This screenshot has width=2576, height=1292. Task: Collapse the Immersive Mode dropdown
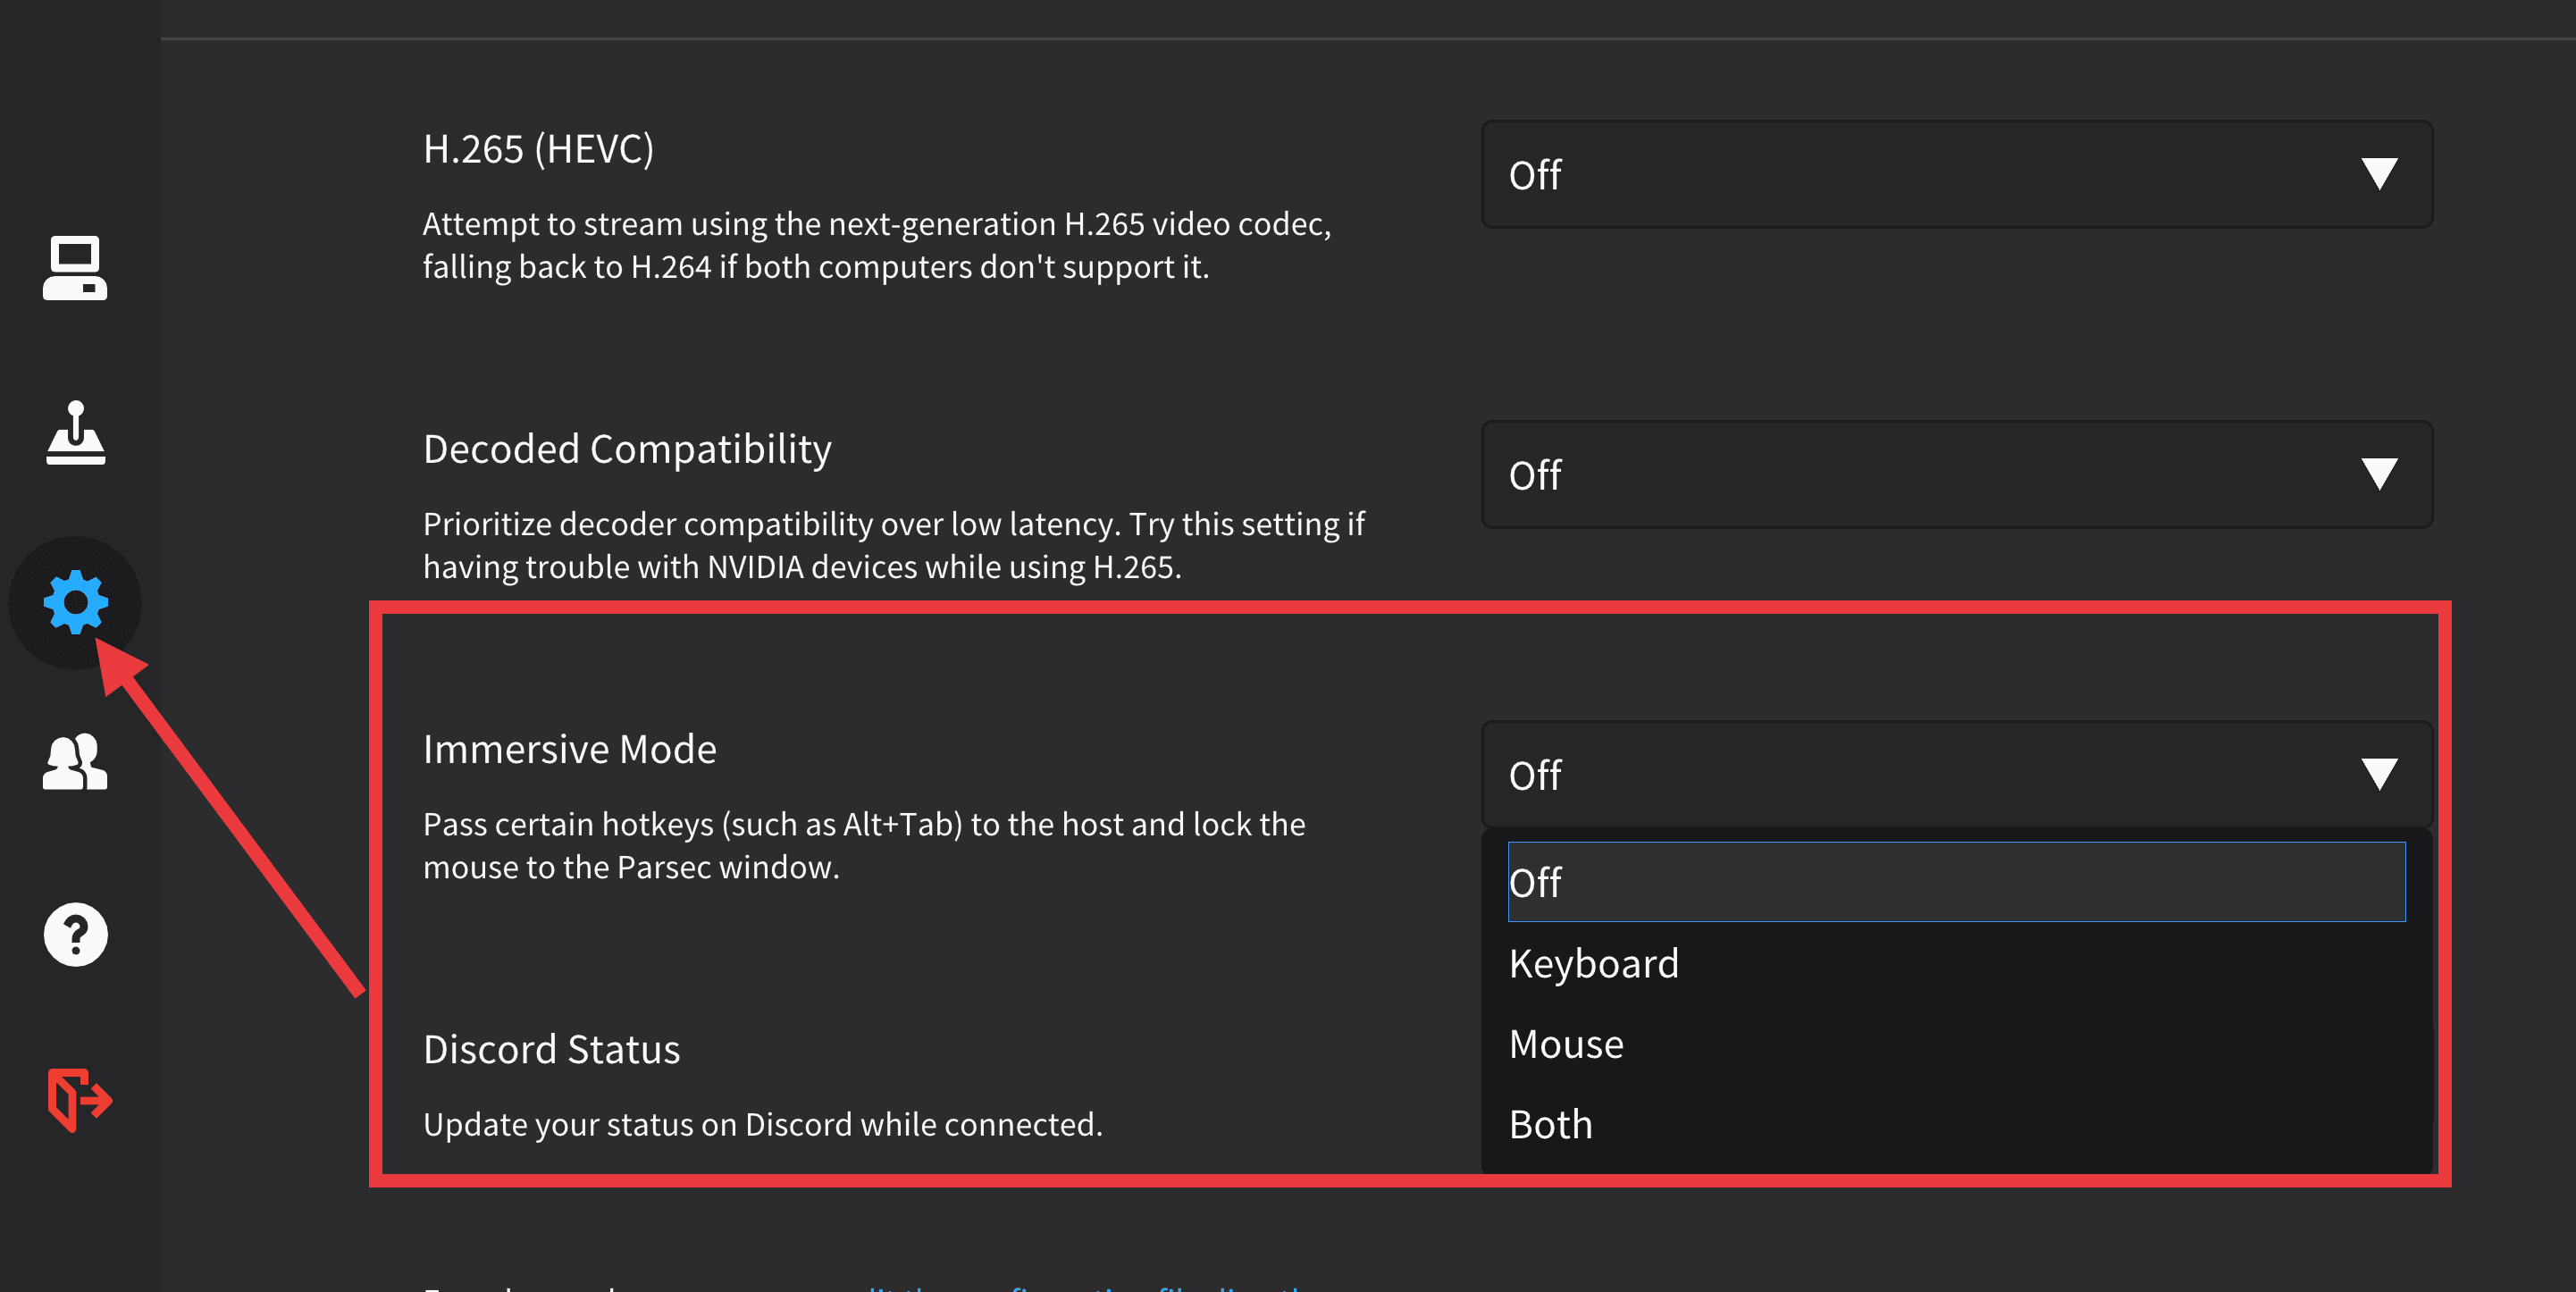pos(1955,775)
